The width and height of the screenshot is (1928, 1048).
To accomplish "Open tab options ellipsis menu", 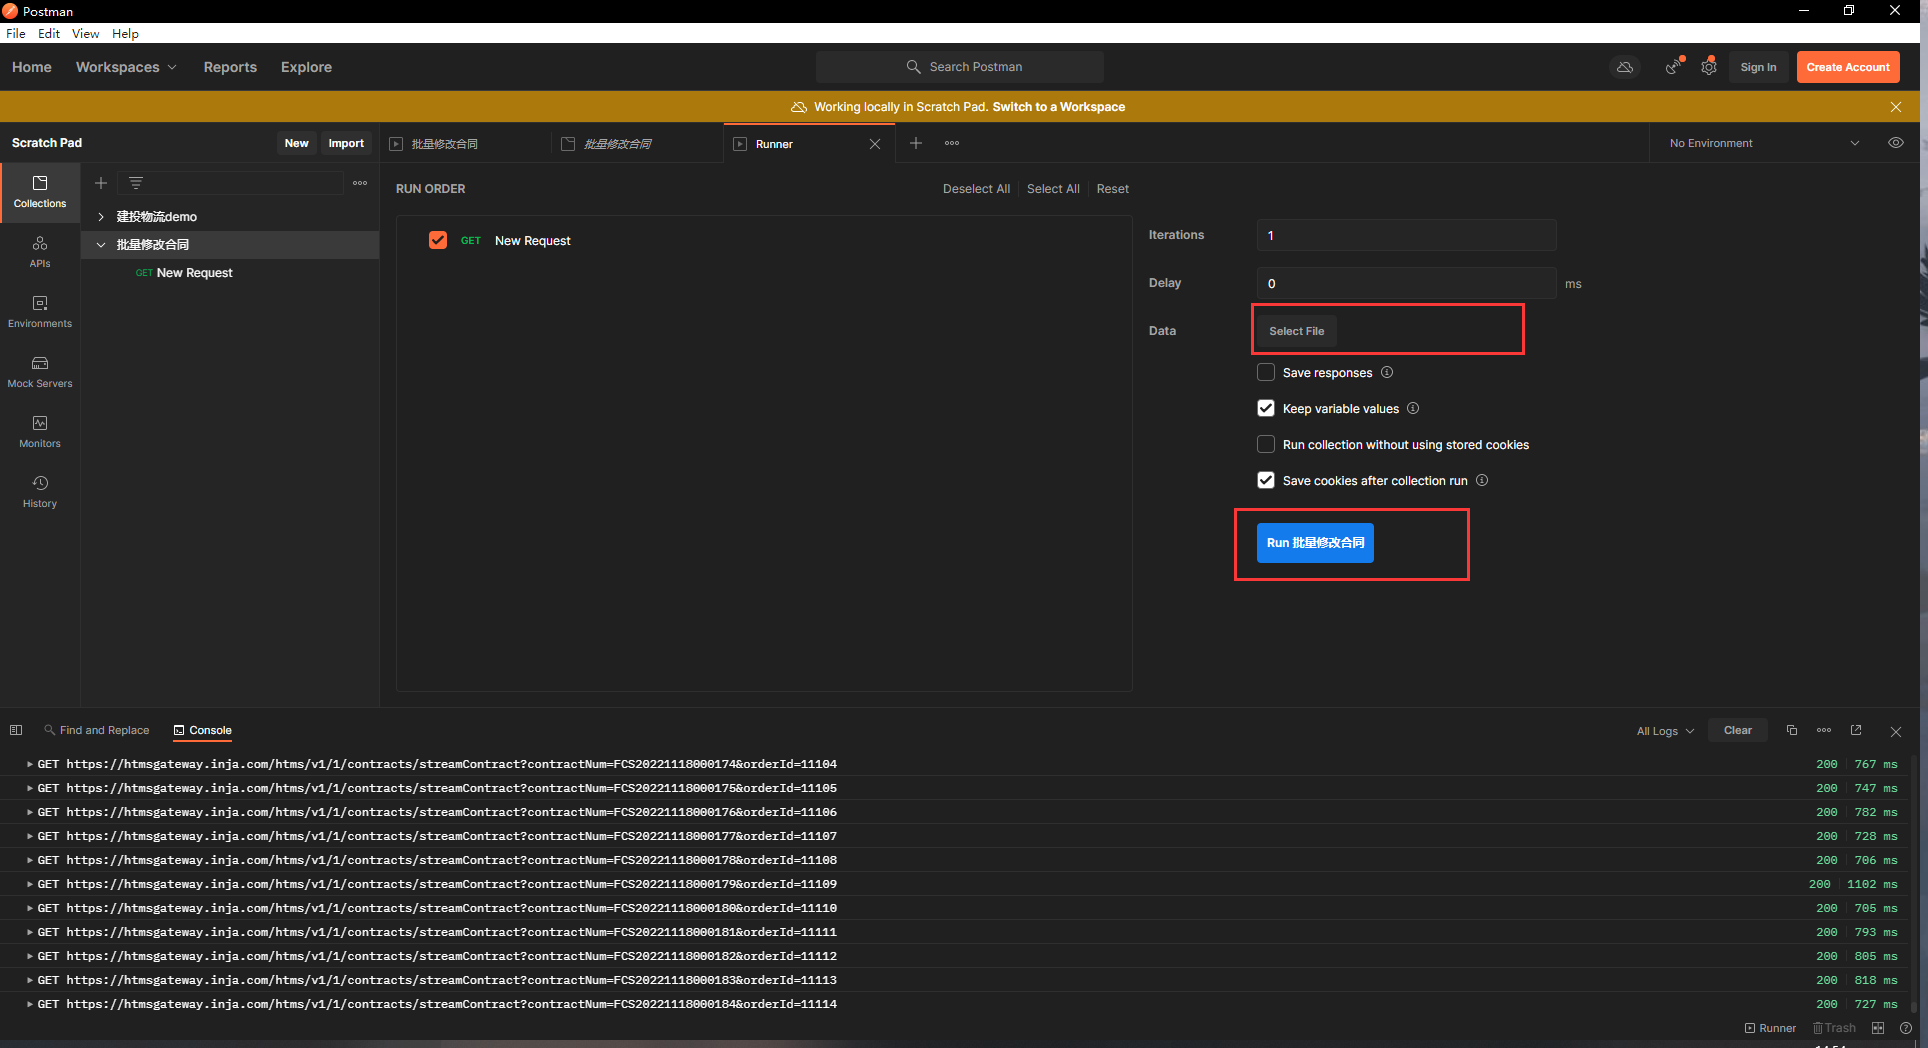I will (x=952, y=143).
